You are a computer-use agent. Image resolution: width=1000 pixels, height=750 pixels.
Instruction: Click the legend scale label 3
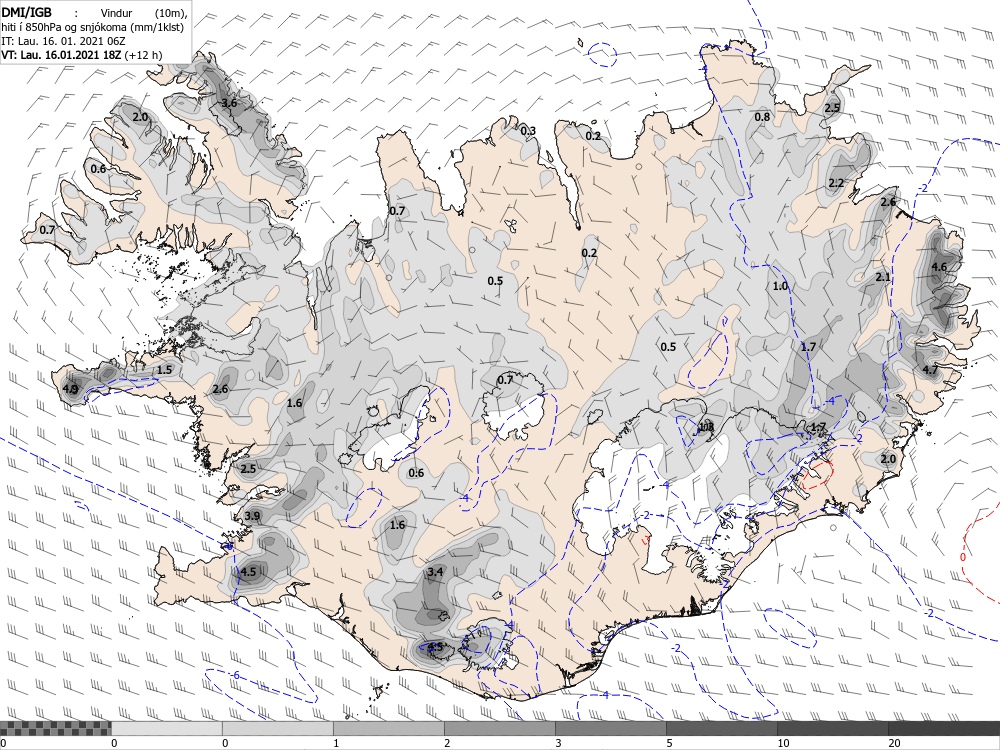click(x=558, y=743)
